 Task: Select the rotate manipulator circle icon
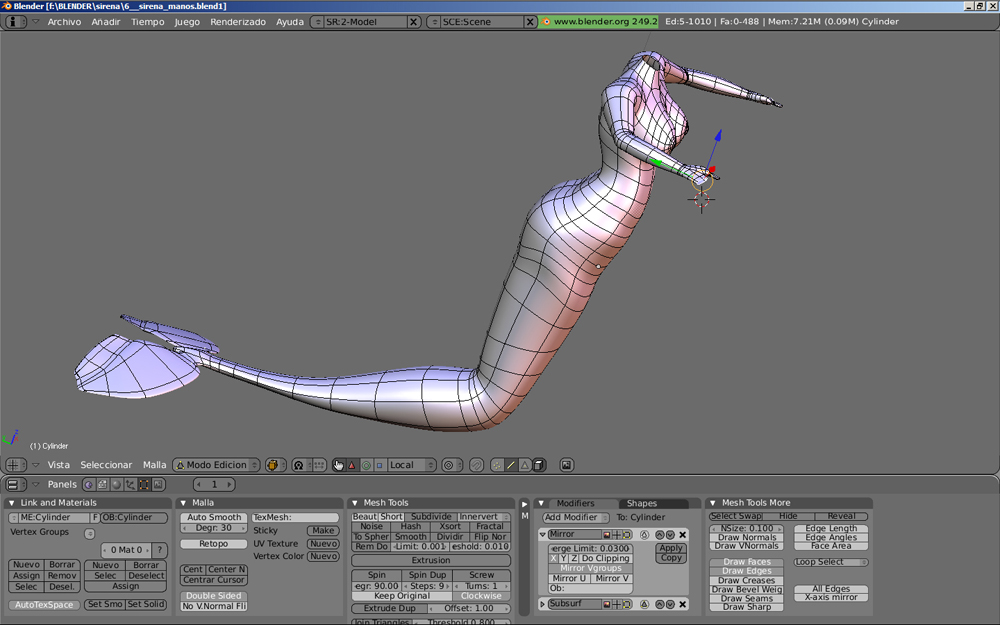pyautogui.click(x=366, y=465)
